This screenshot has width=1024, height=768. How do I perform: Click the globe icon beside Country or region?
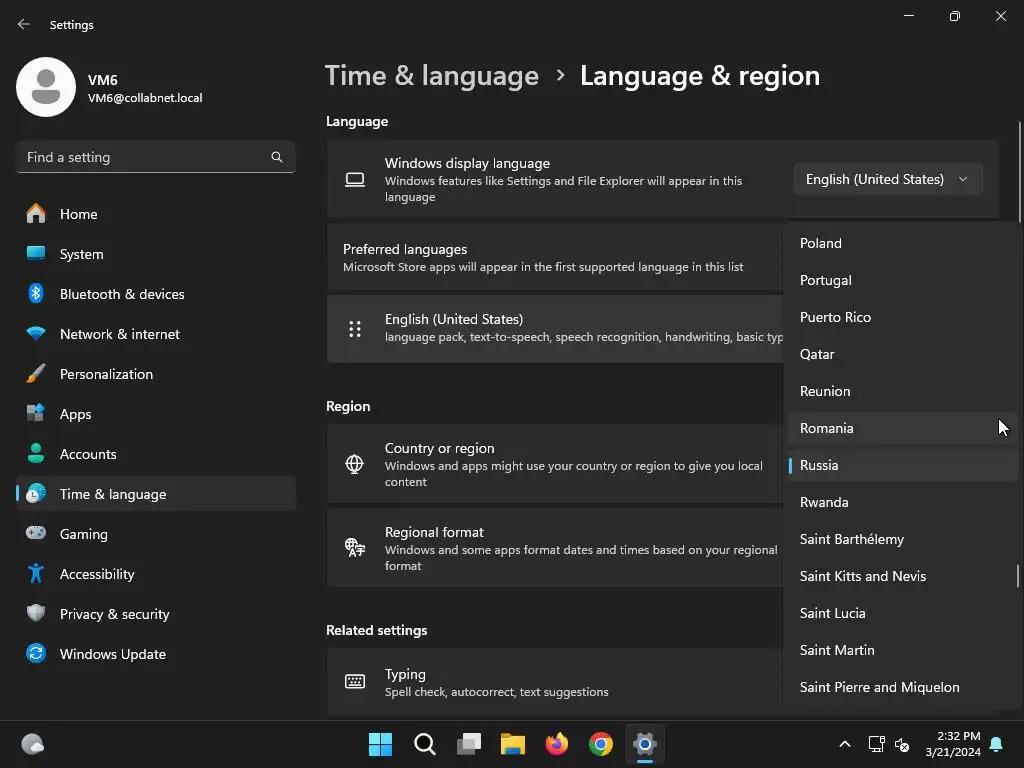(x=355, y=464)
